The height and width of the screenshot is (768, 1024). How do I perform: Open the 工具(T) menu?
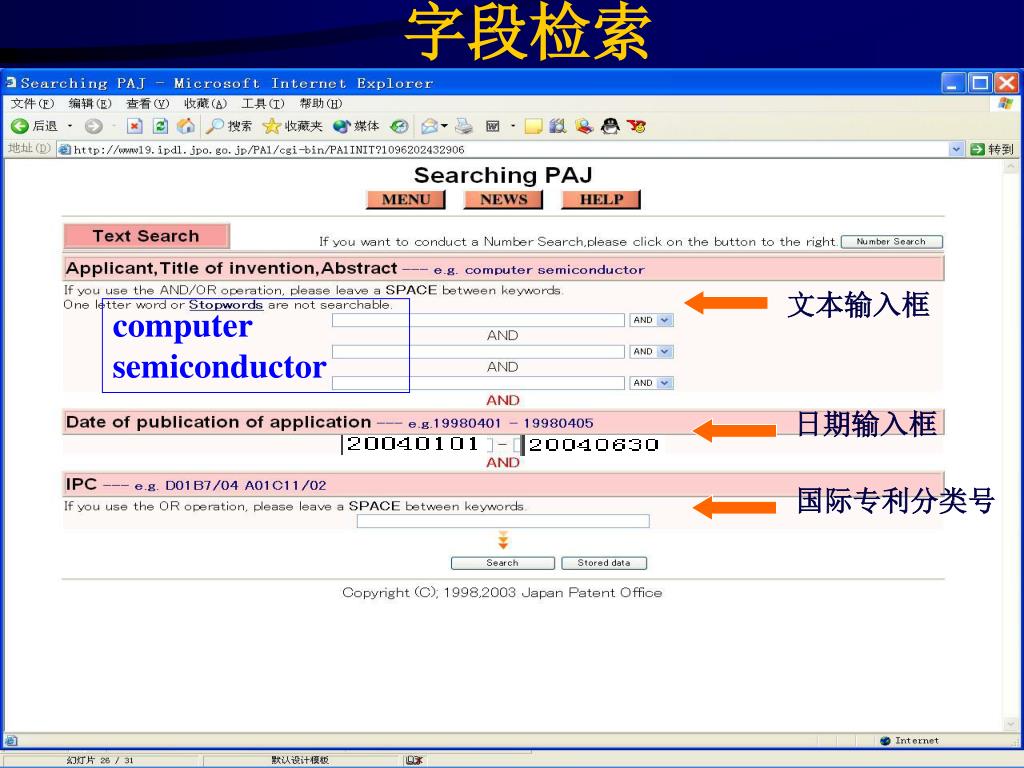(x=263, y=103)
